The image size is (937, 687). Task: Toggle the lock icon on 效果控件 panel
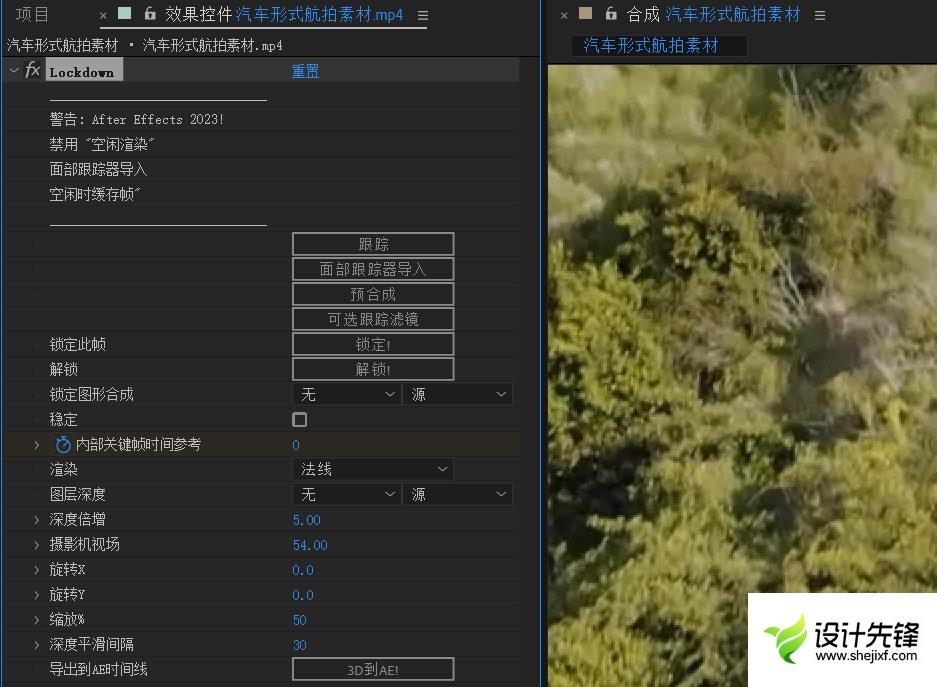pyautogui.click(x=150, y=14)
